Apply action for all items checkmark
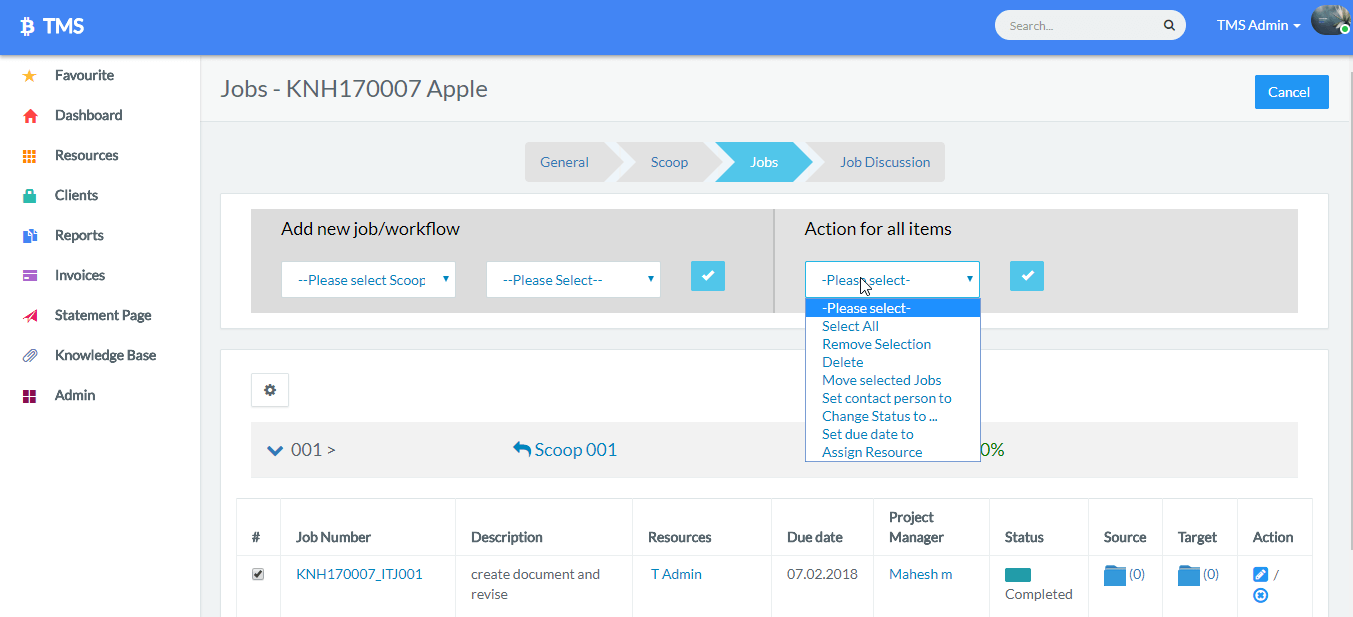This screenshot has width=1353, height=617. point(1027,276)
